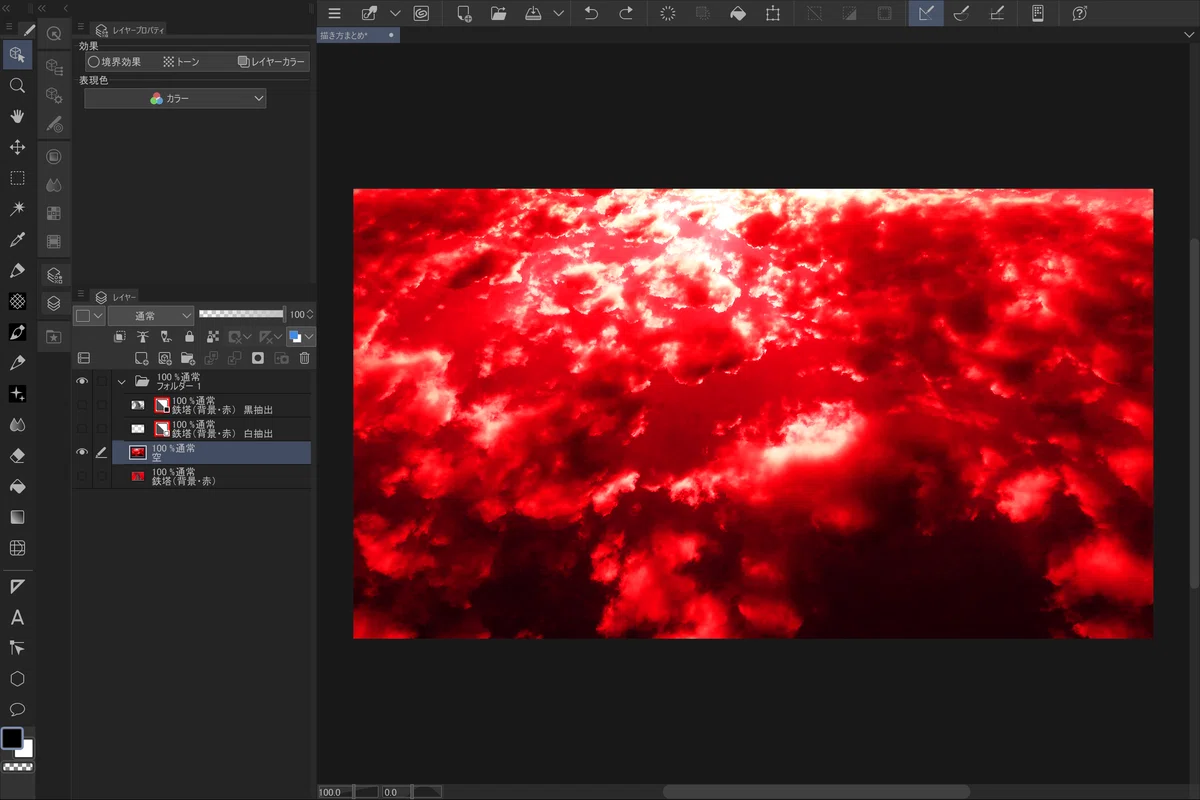Click the new raster layer icon

pos(141,358)
